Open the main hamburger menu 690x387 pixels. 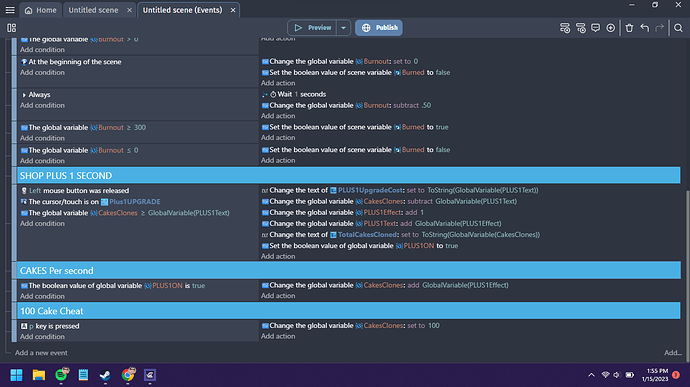pos(10,10)
